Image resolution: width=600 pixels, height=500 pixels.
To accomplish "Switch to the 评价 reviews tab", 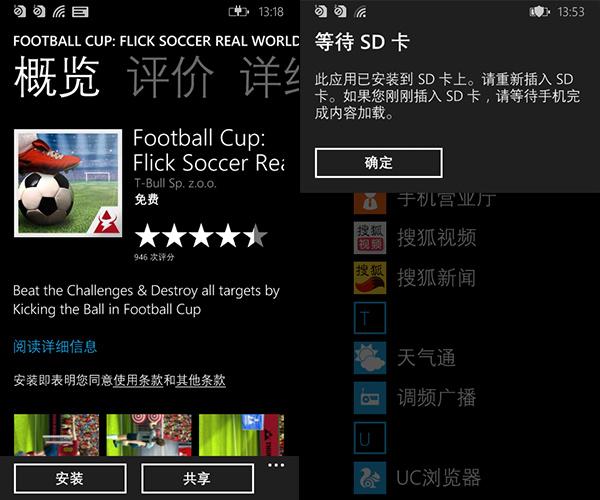I will [170, 77].
